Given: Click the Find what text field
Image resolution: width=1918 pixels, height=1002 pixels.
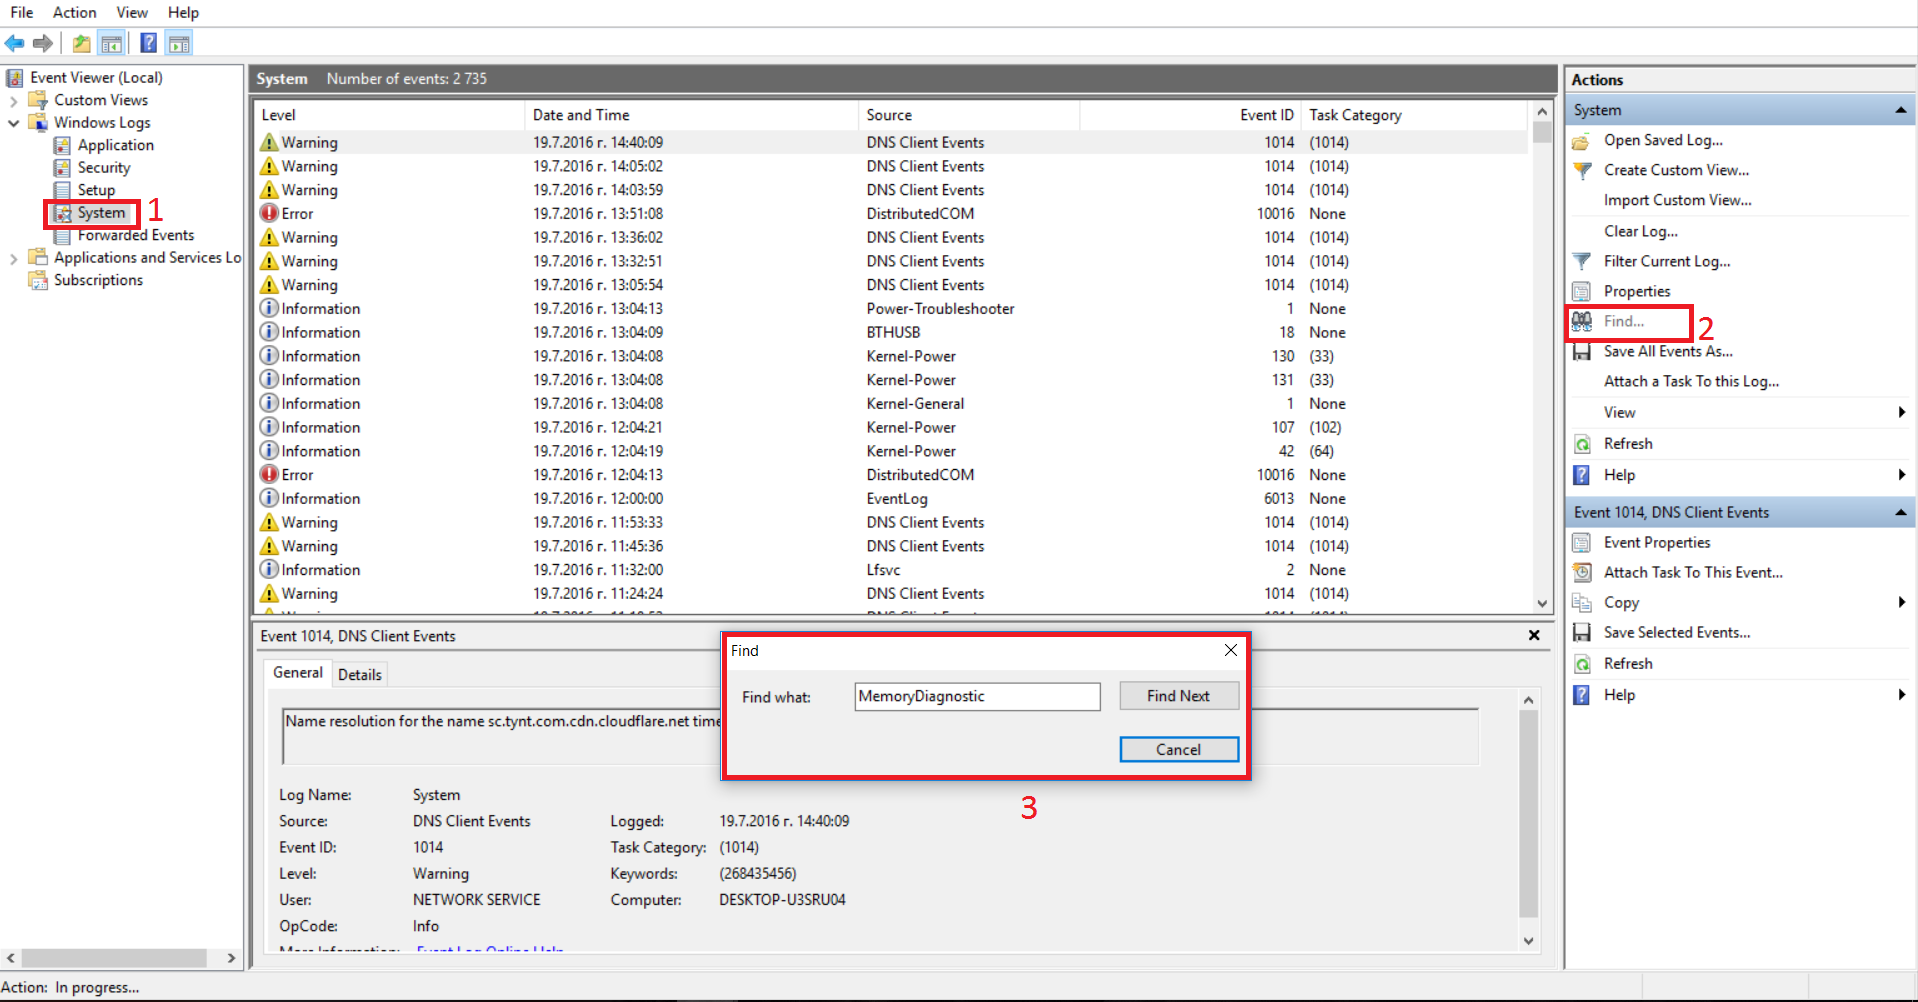Looking at the screenshot, I should coord(976,697).
